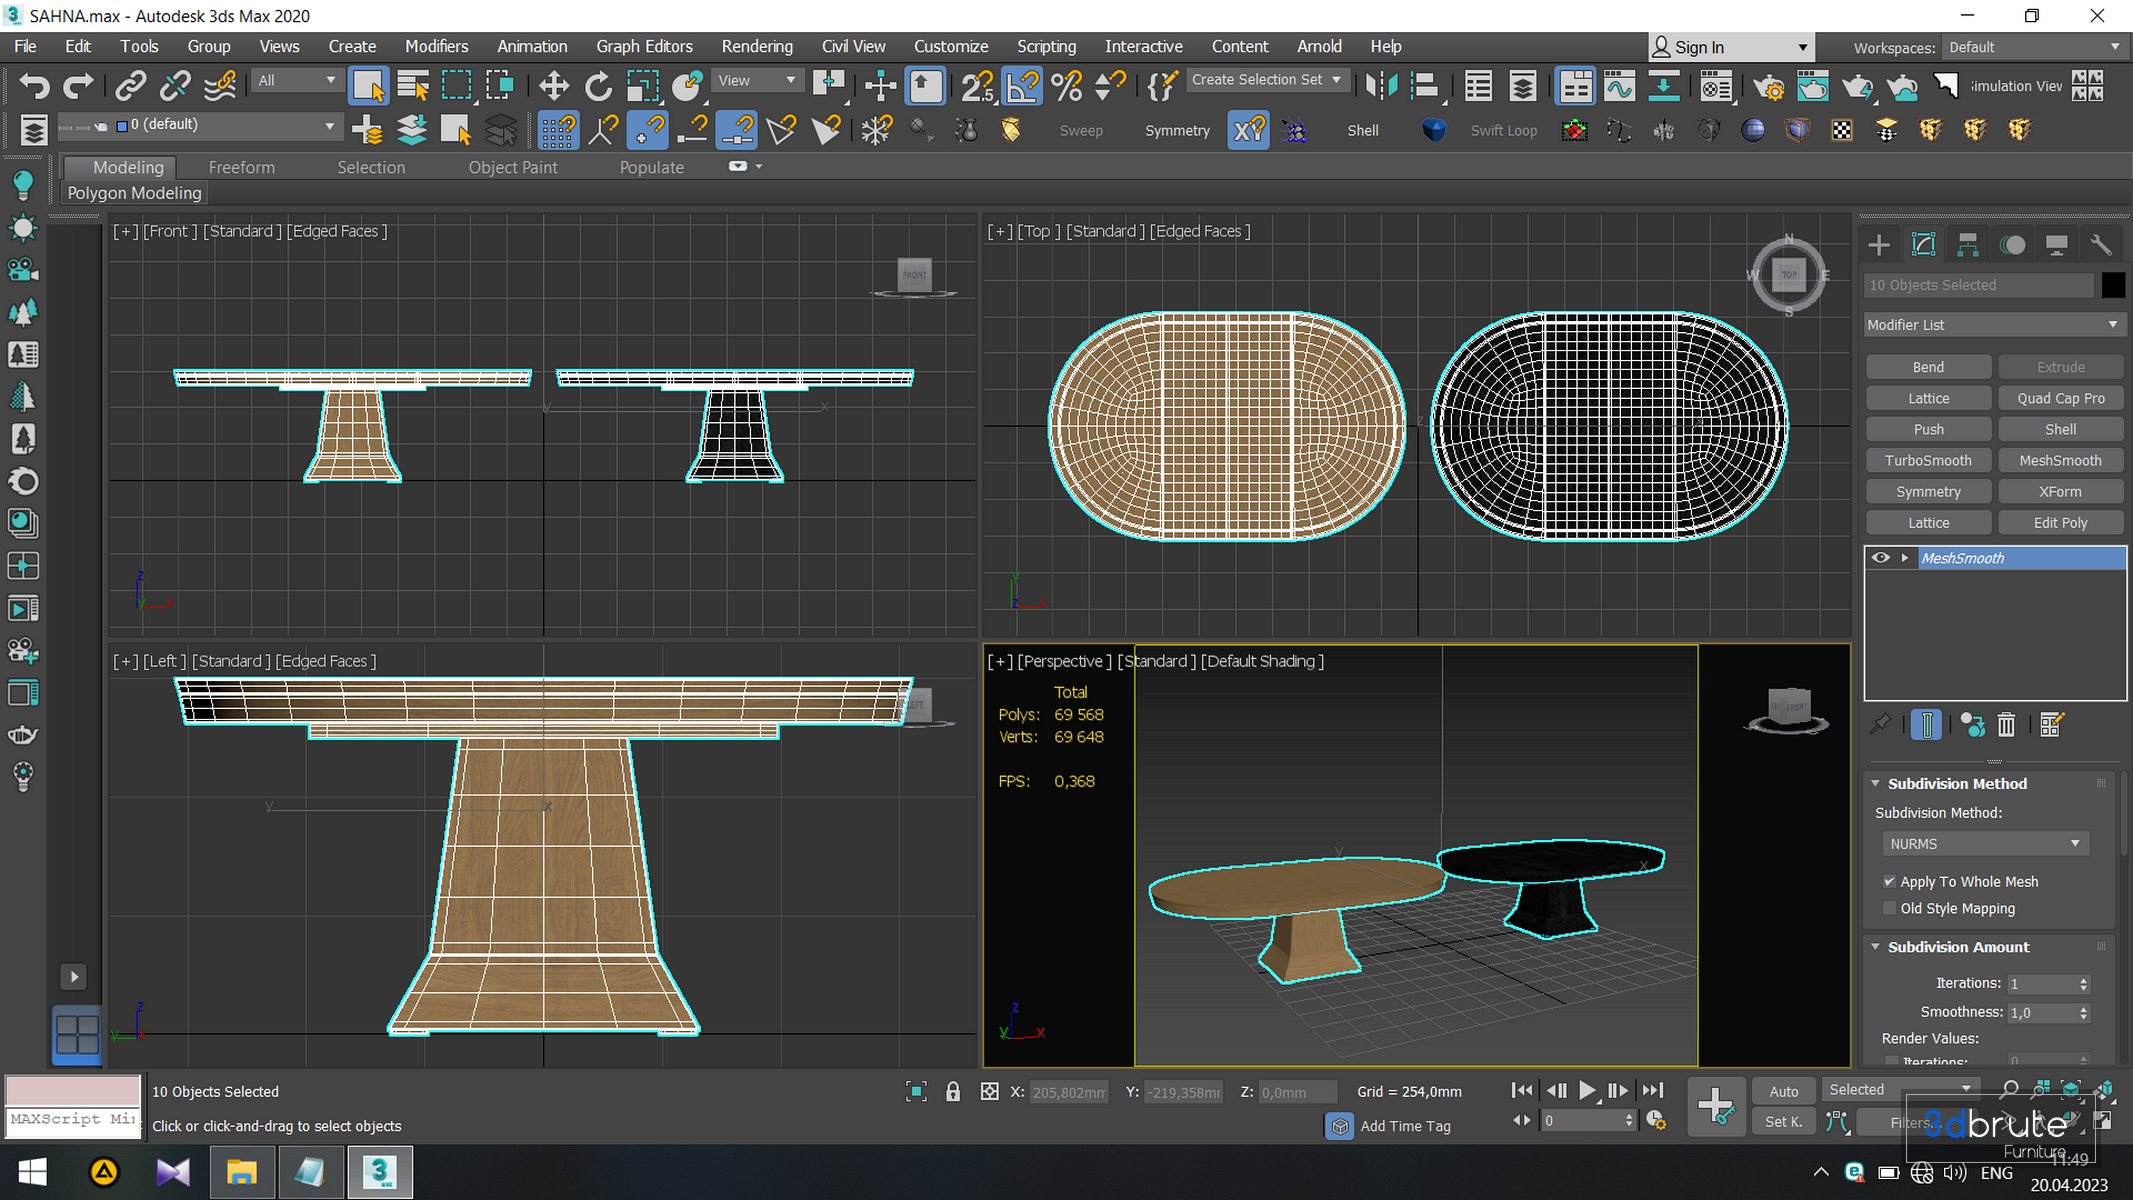Image resolution: width=2133 pixels, height=1200 pixels.
Task: Jump to the end frame
Action: tap(1653, 1090)
